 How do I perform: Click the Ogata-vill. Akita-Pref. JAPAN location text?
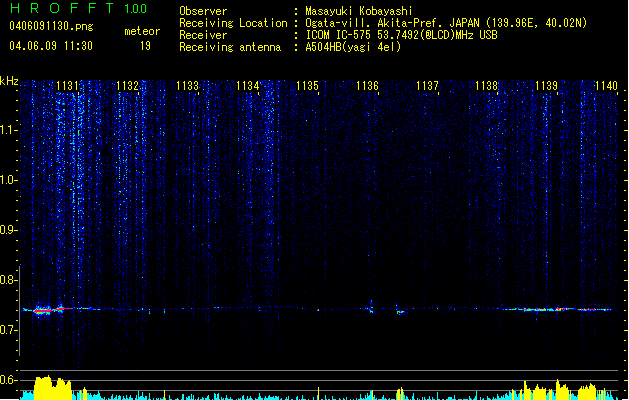[446, 23]
